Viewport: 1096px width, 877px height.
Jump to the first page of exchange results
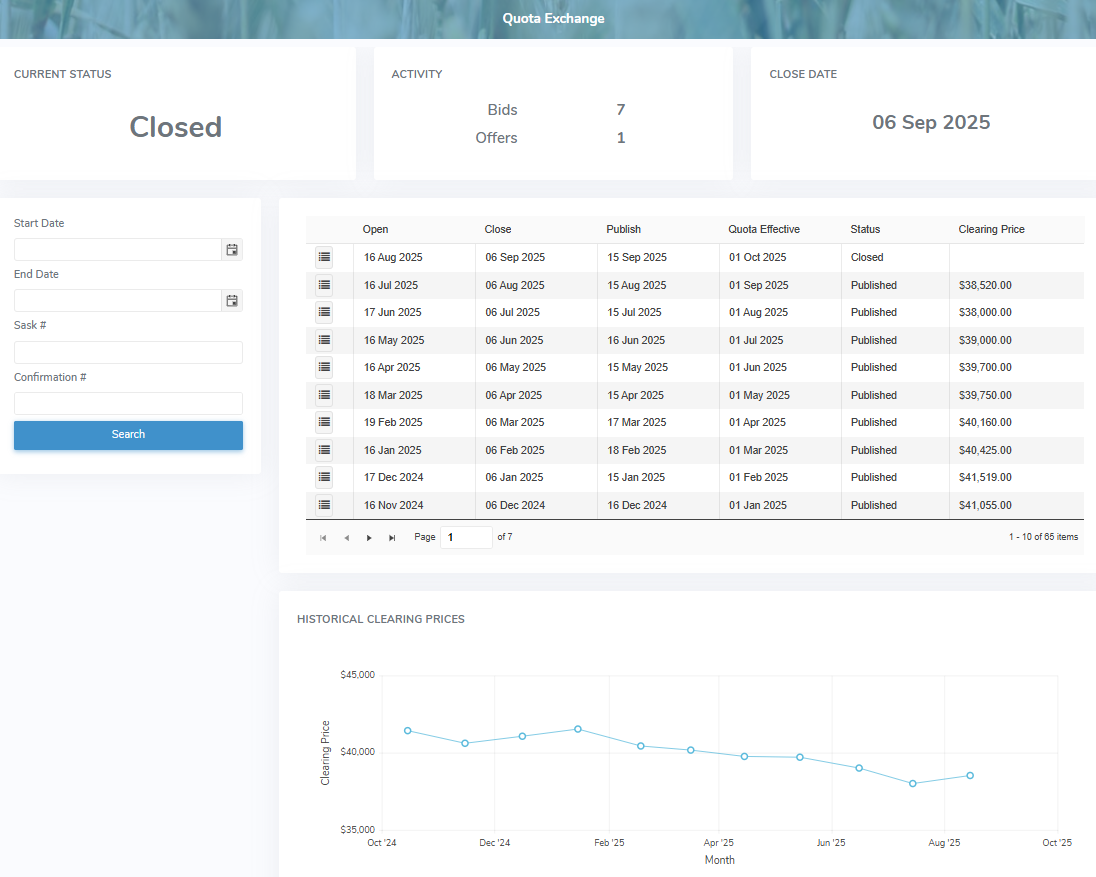point(323,537)
